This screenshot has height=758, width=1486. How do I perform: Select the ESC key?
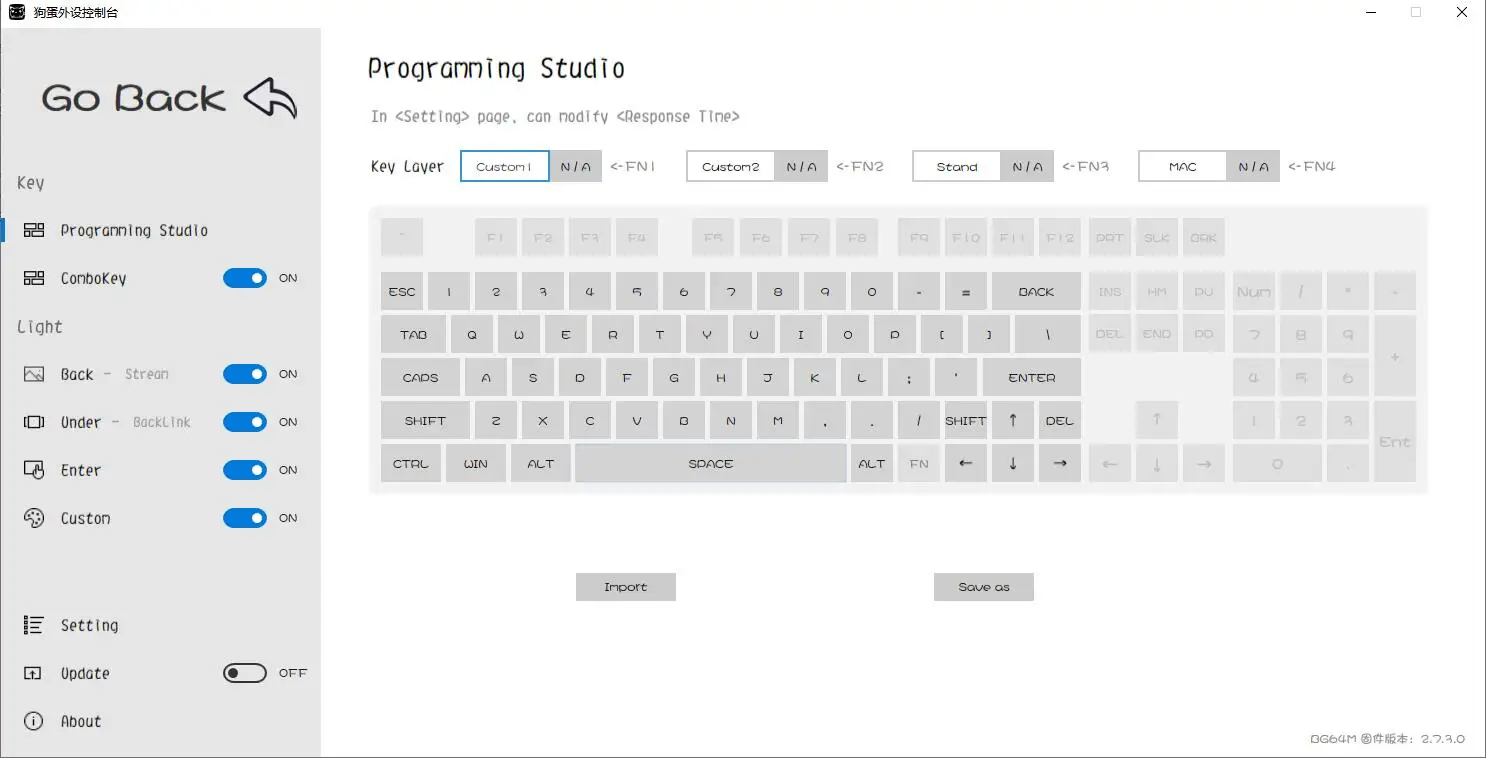(402, 292)
